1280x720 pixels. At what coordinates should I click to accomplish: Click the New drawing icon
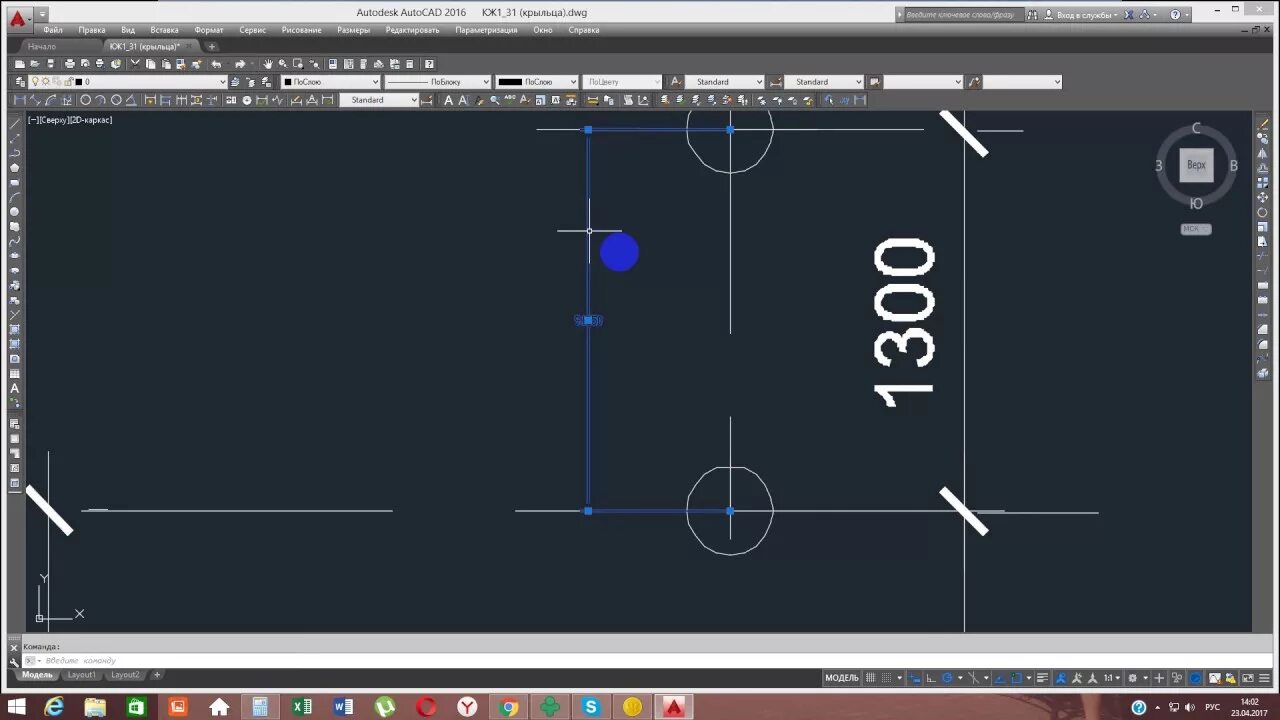pyautogui.click(x=20, y=64)
